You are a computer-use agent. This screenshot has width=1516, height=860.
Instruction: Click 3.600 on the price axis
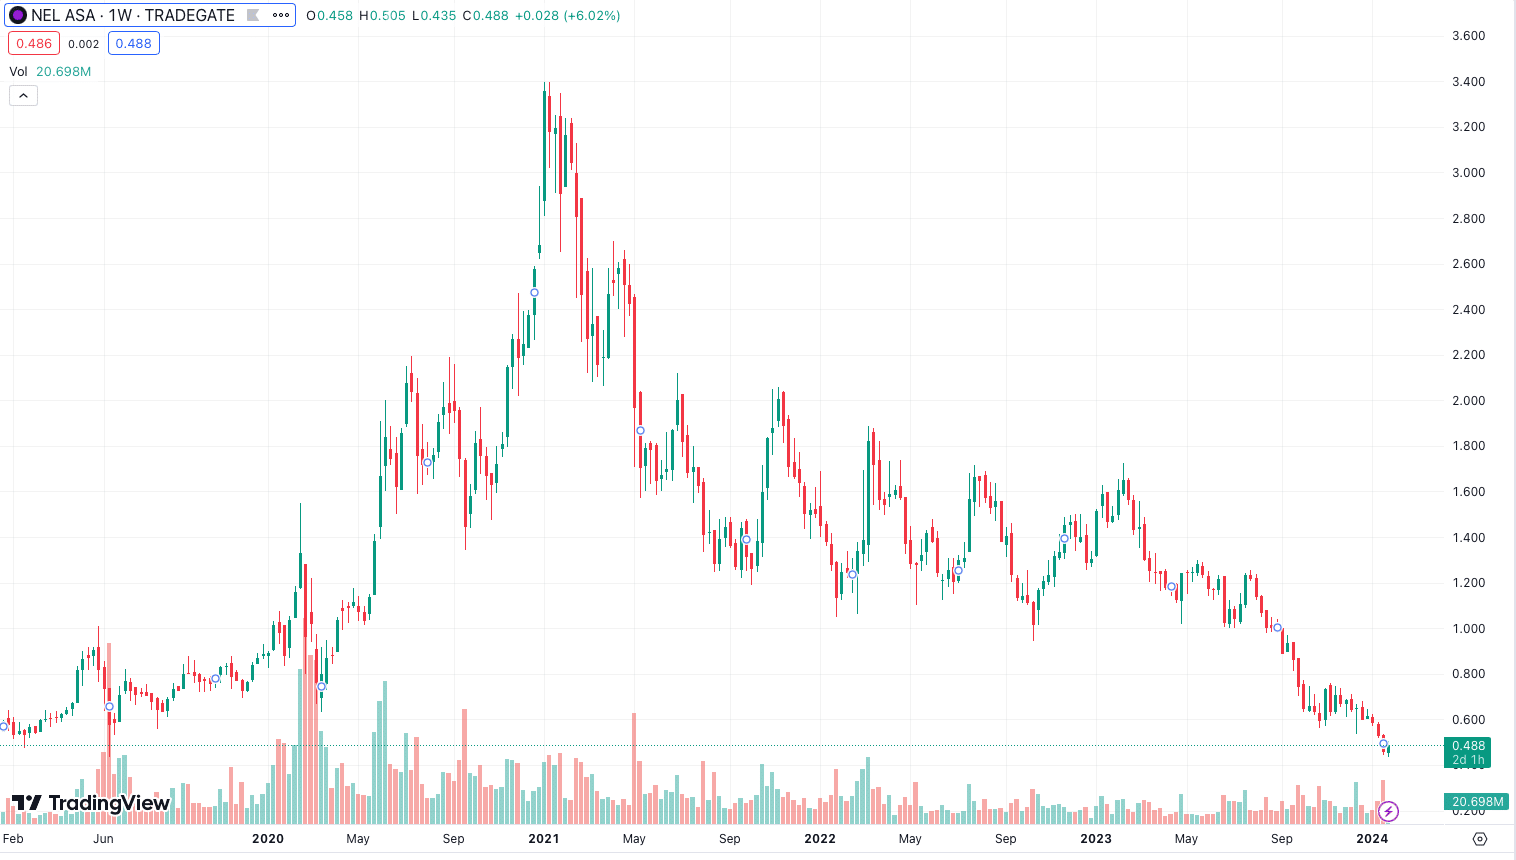coord(1468,36)
